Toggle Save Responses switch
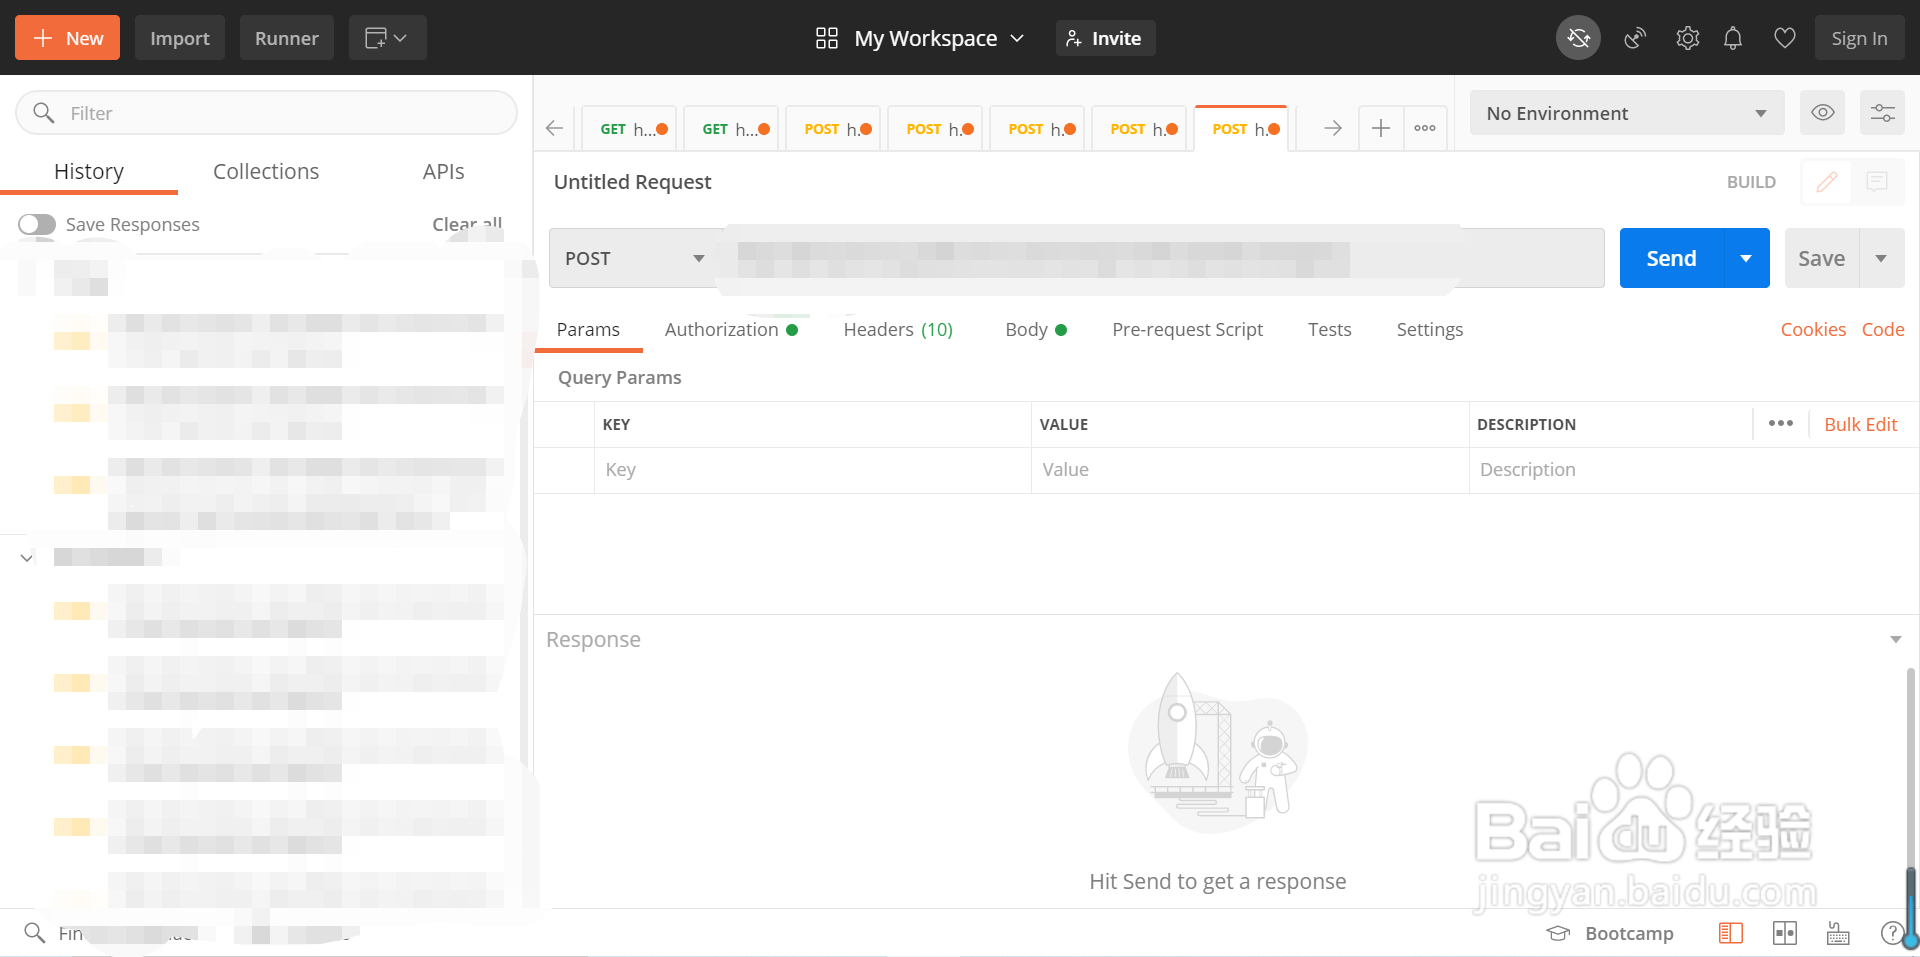The width and height of the screenshot is (1920, 957). point(37,224)
